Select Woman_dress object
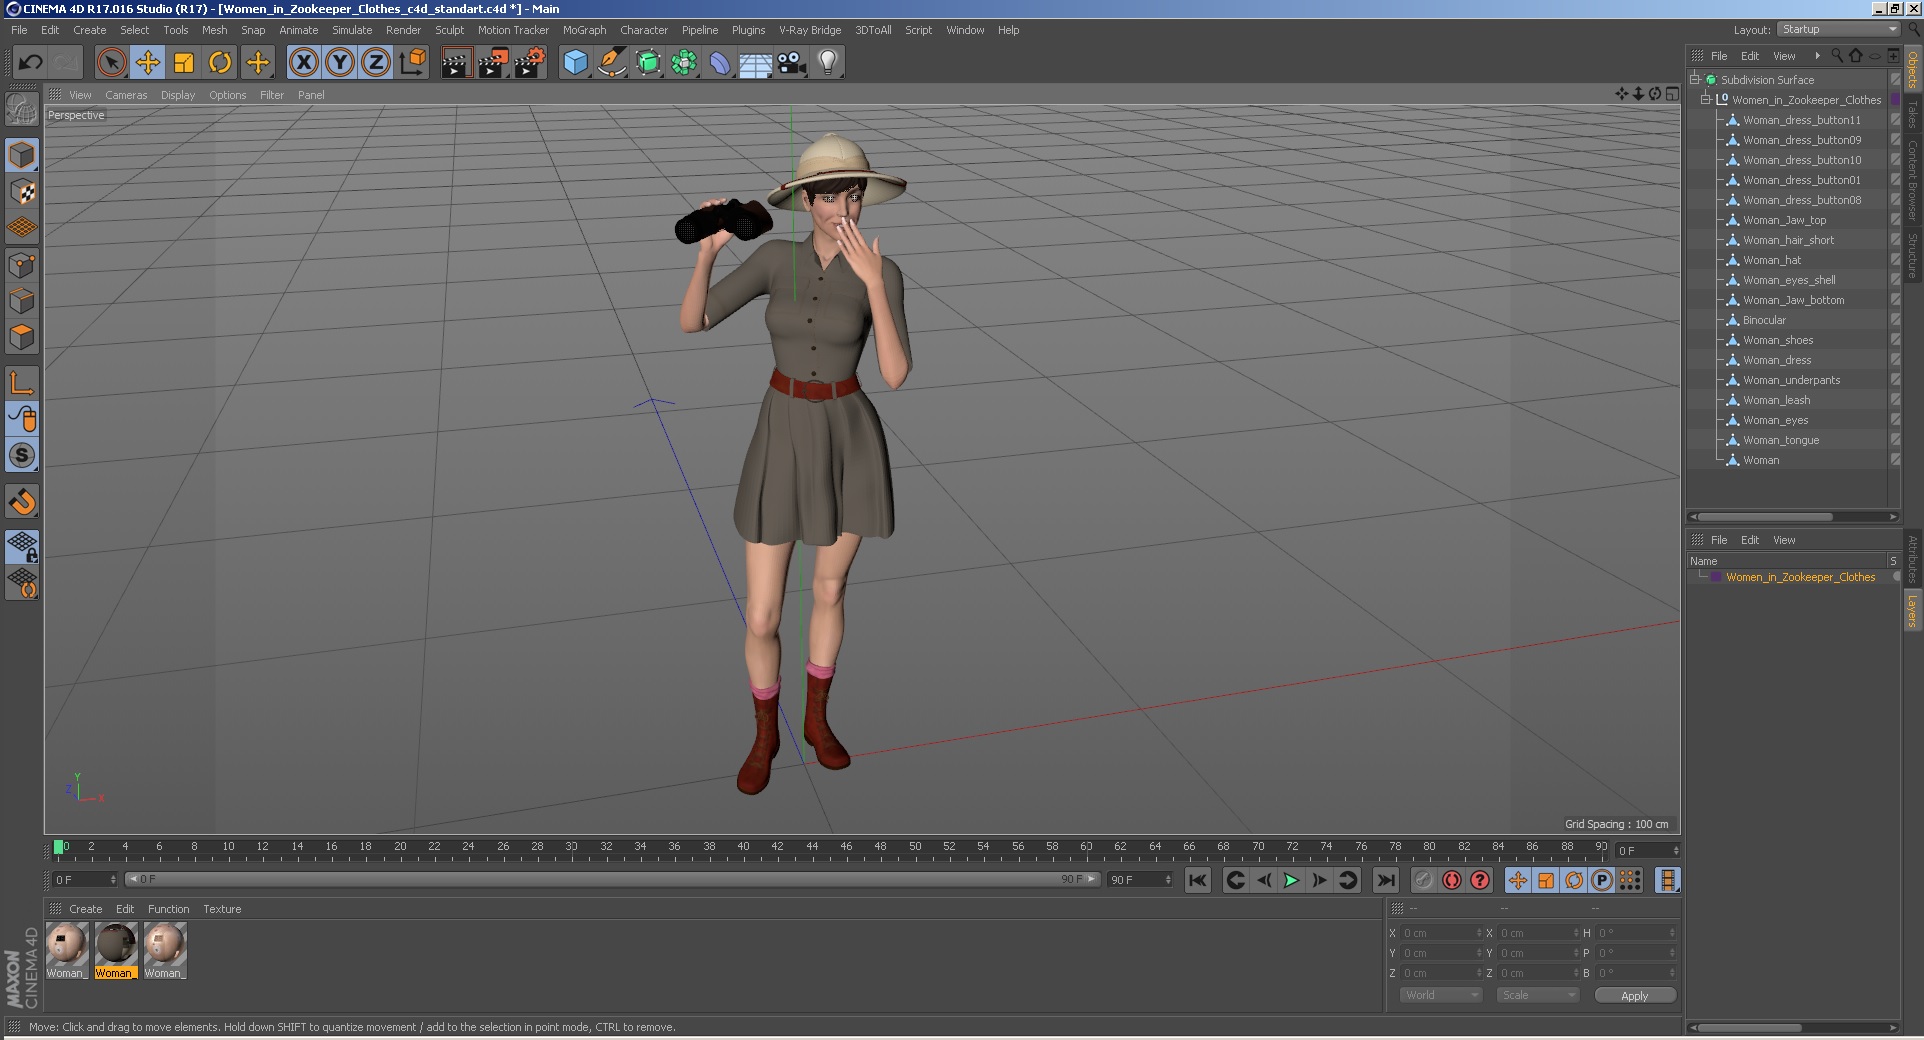 [x=1777, y=360]
